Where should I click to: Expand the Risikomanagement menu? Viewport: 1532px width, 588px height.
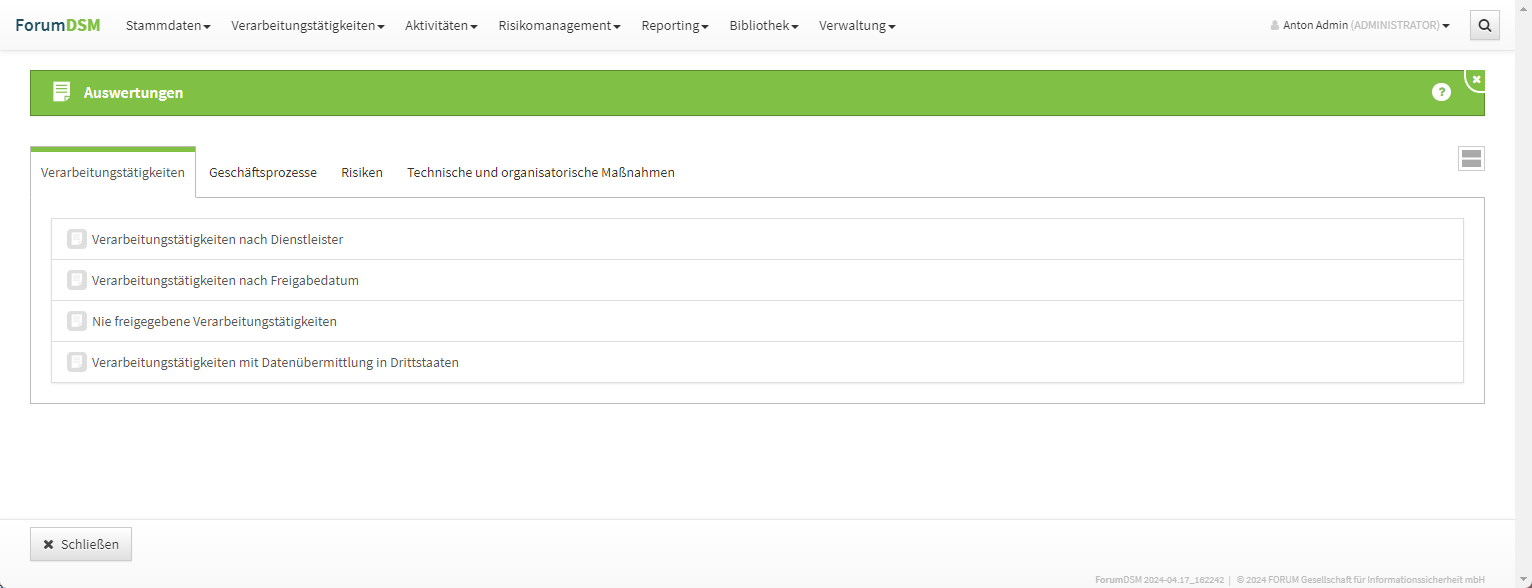(x=559, y=26)
